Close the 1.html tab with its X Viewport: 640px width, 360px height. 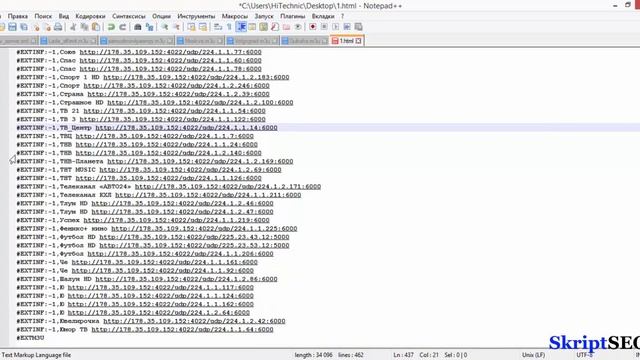(x=358, y=41)
